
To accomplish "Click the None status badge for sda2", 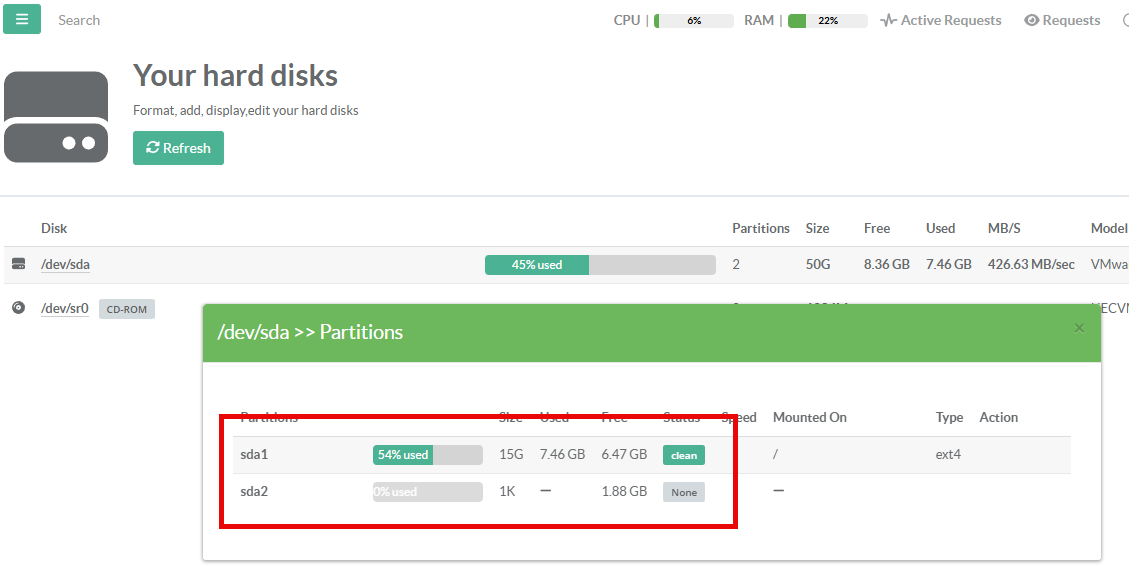I will point(684,492).
